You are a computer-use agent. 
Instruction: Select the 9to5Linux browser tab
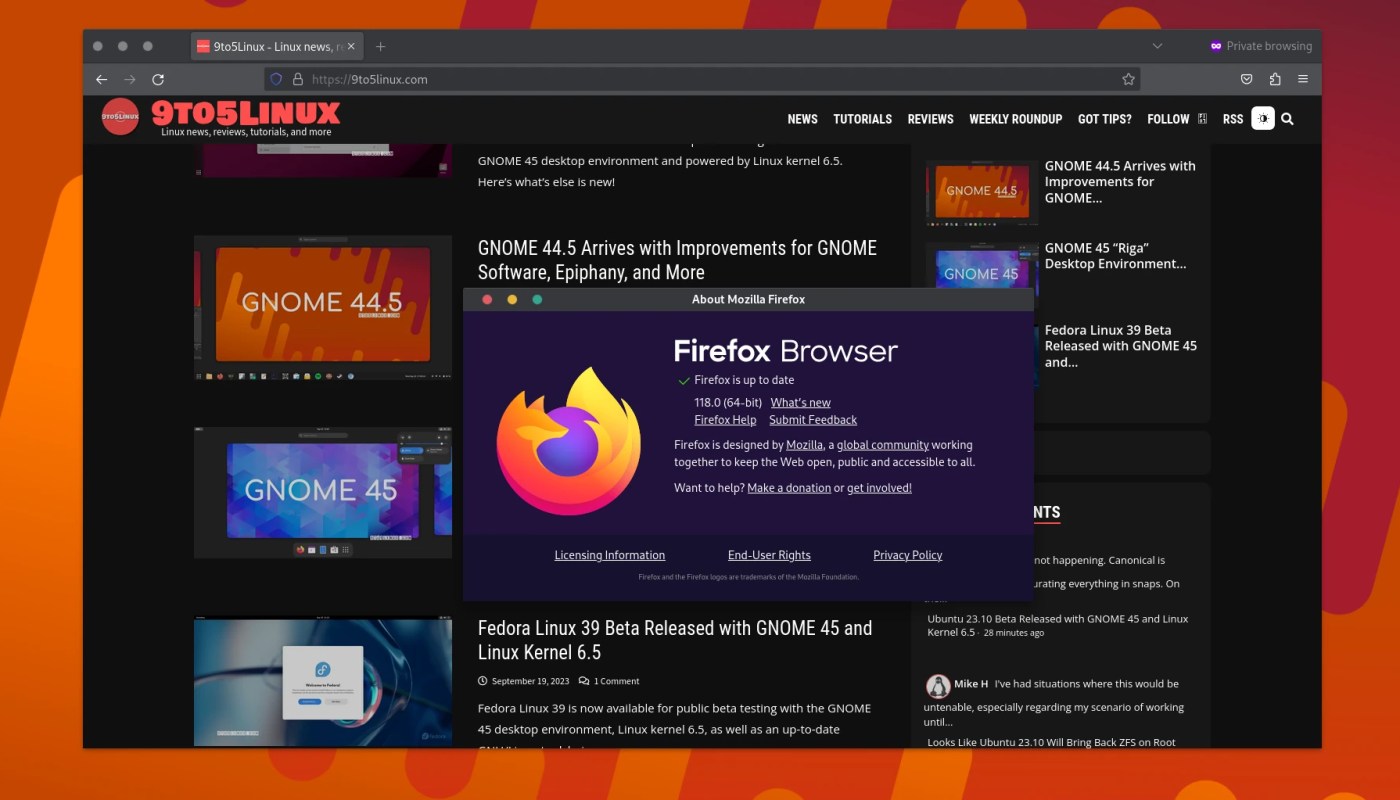click(278, 46)
